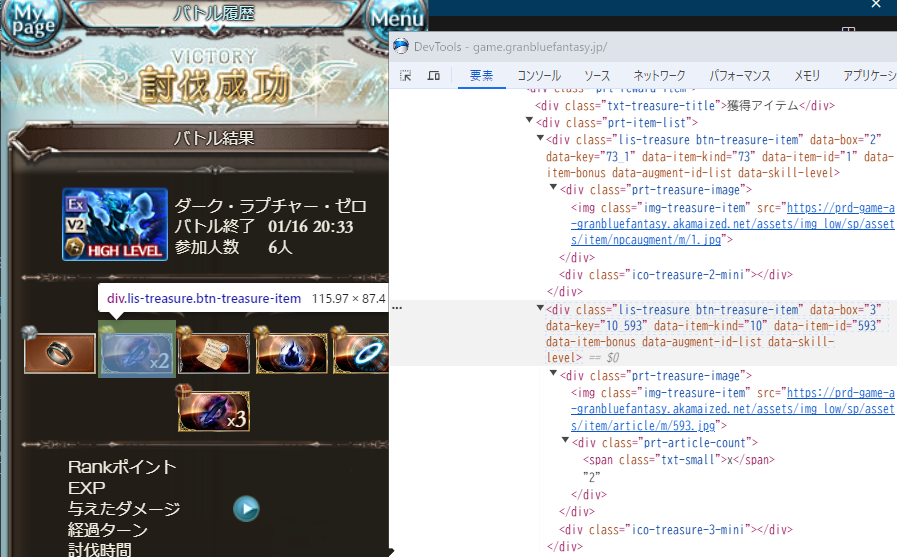The width and height of the screenshot is (897, 557).
Task: Switch to the ソース tab
Action: tap(597, 75)
